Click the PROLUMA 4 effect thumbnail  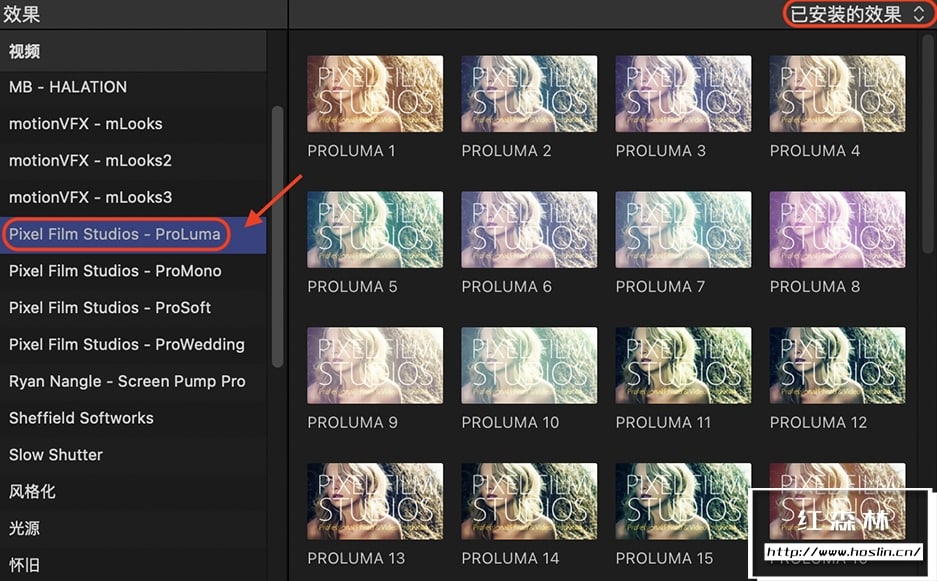pos(838,94)
